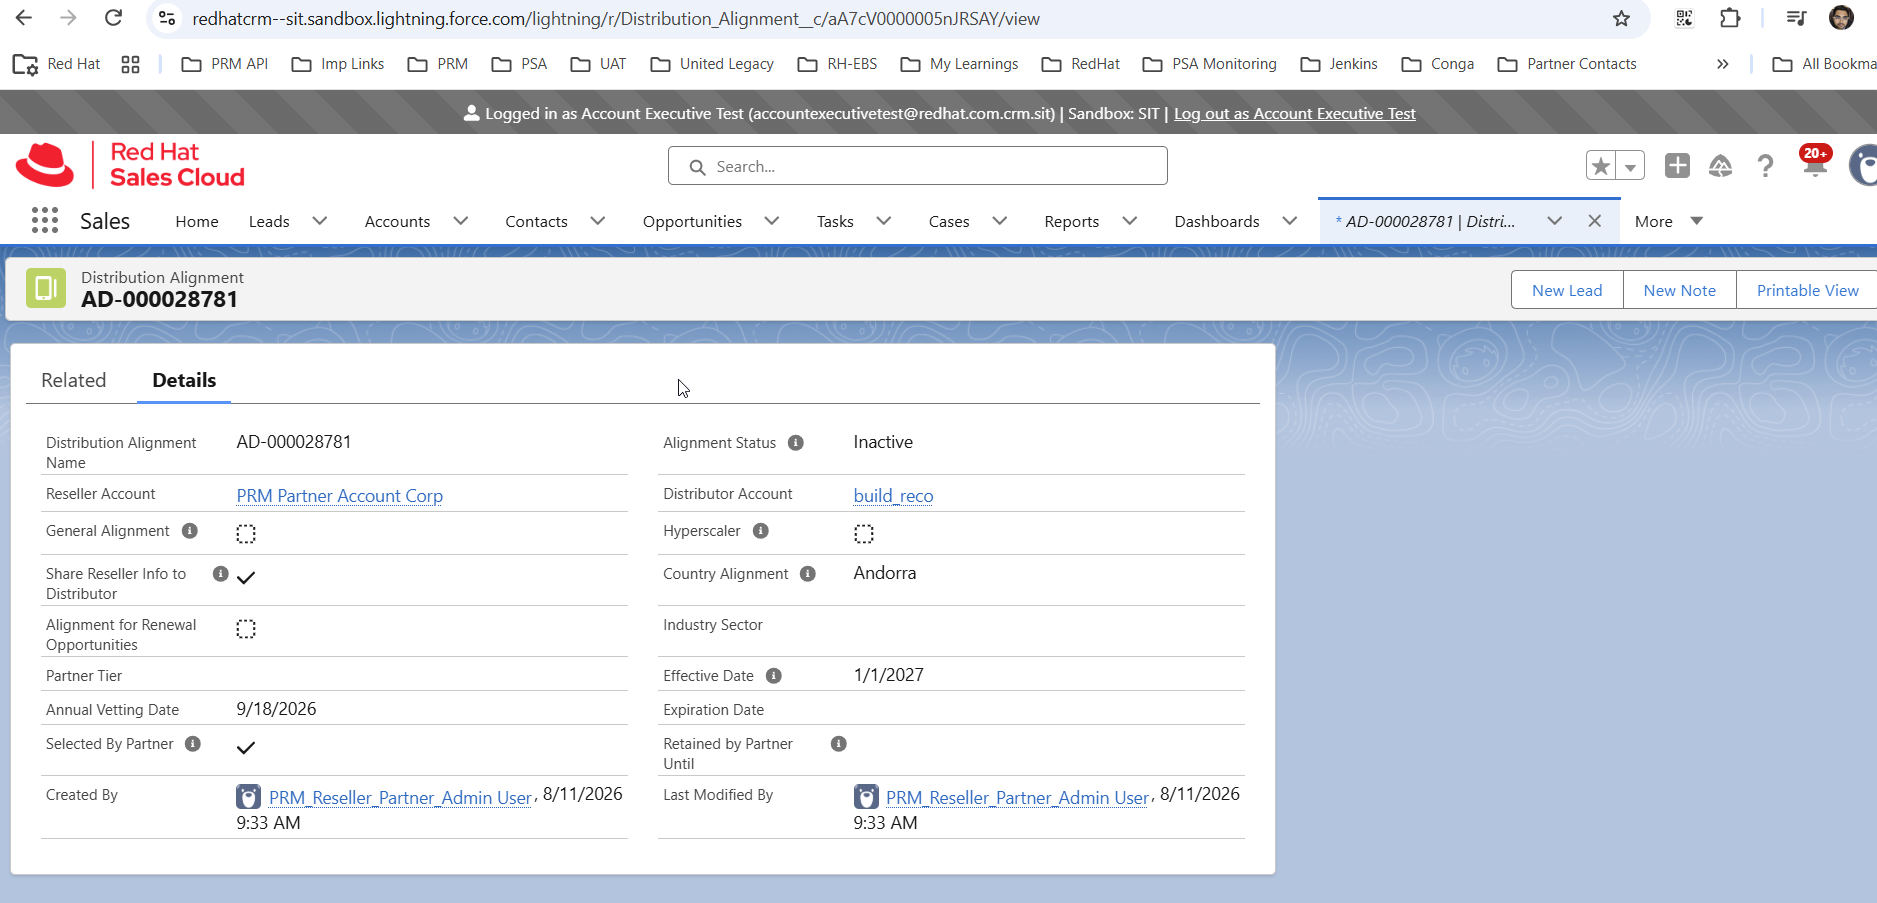Reload the page with browser refresh
This screenshot has height=903, width=1877.
(114, 18)
